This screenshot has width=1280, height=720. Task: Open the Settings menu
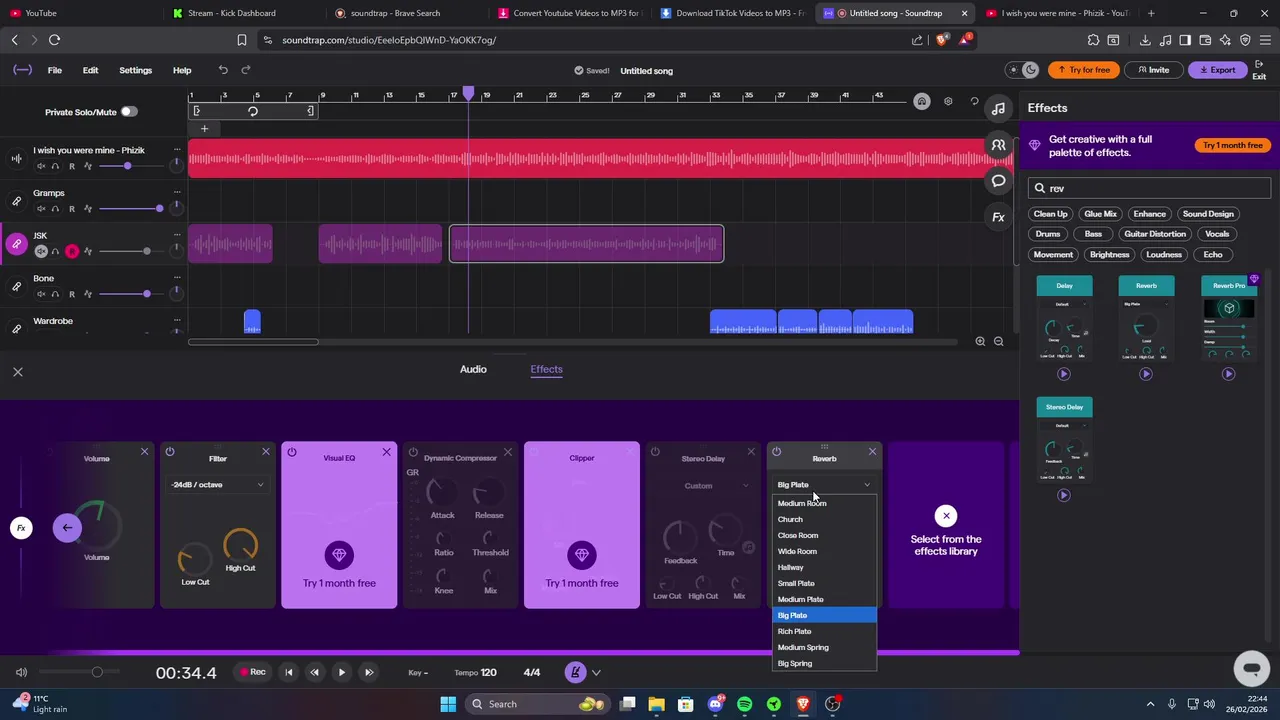click(x=135, y=70)
